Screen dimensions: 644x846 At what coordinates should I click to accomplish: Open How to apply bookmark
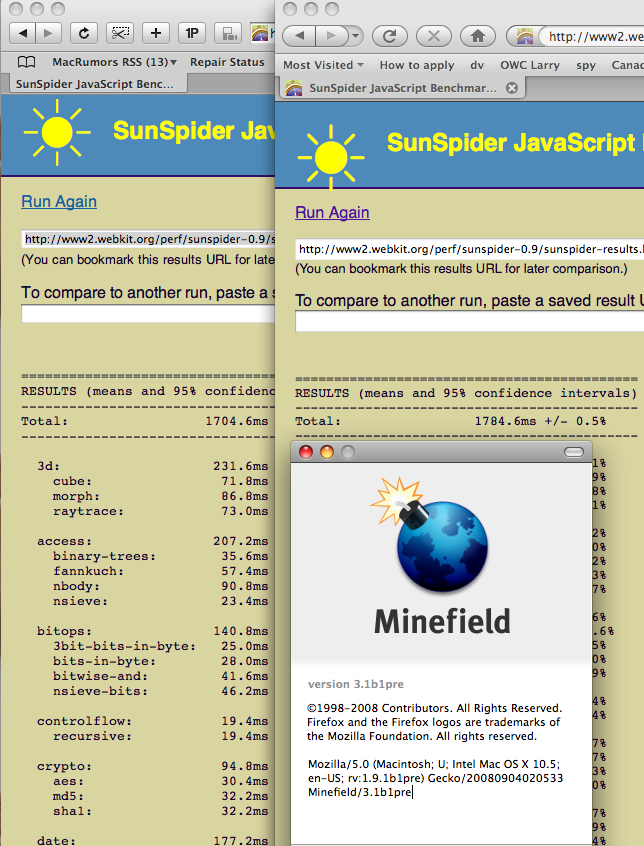click(417, 65)
